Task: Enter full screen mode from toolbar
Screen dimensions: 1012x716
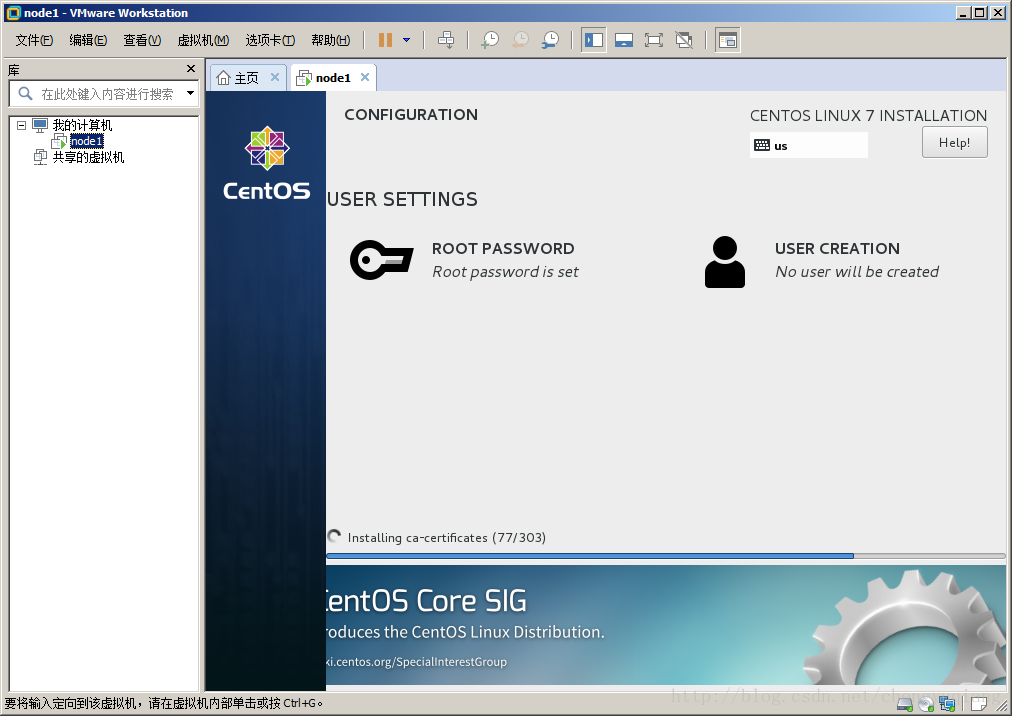Action: point(654,40)
